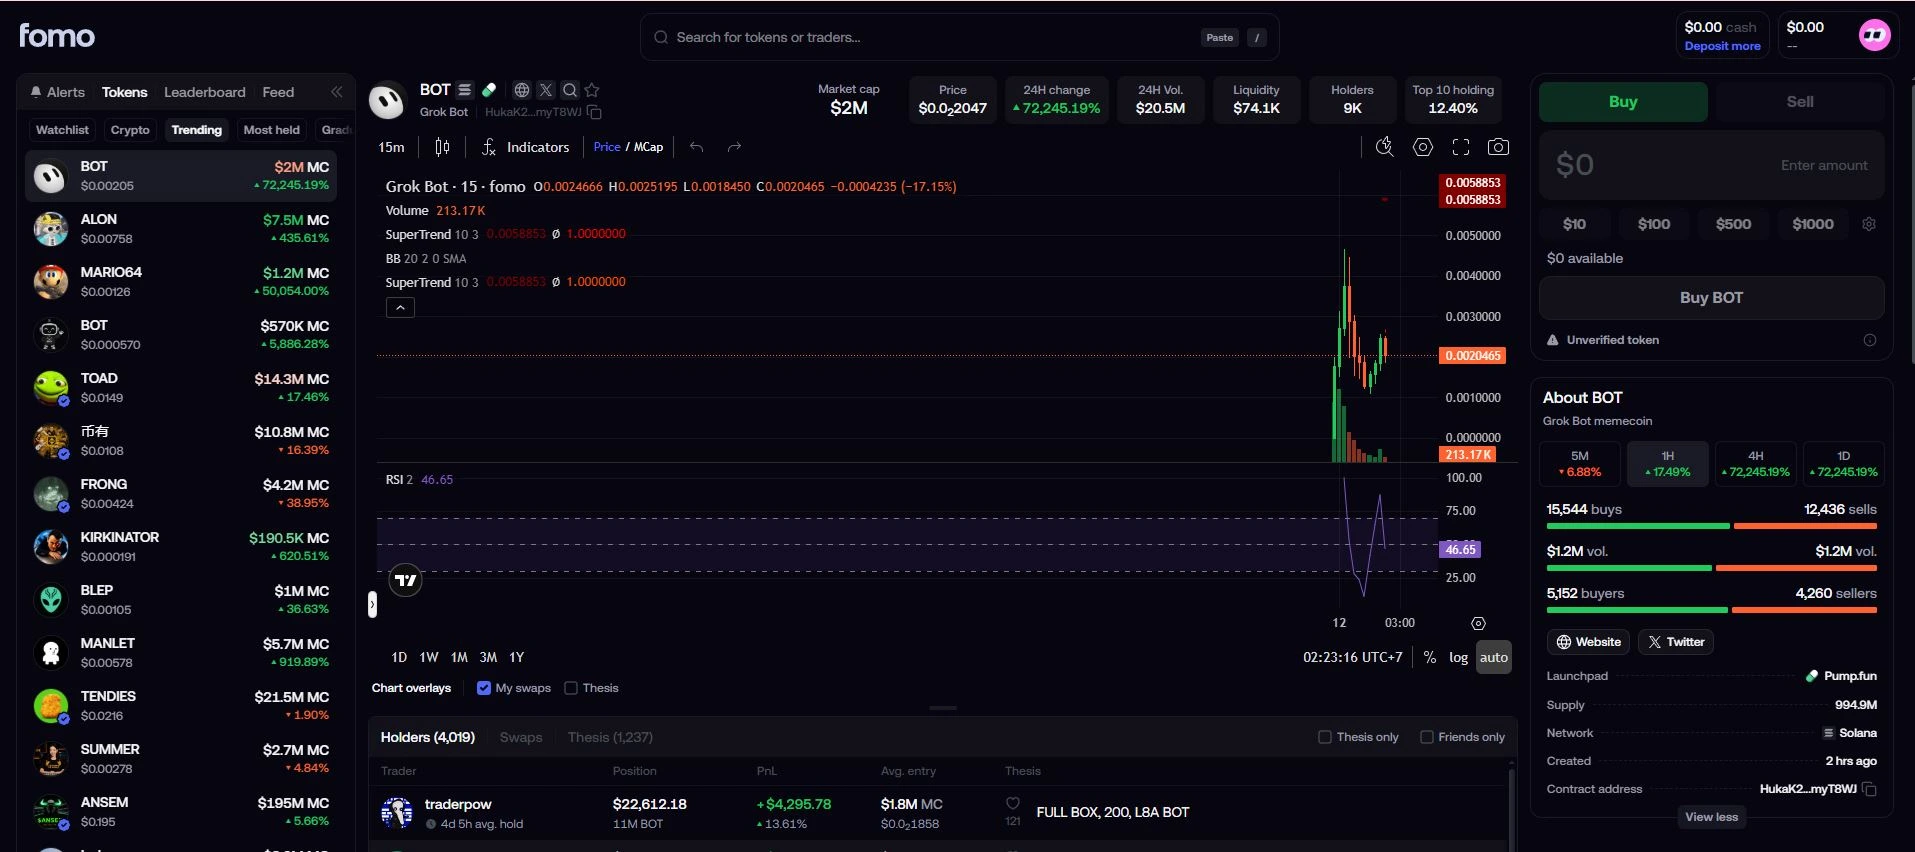Viewport: 1915px width, 852px height.
Task: Collapse details with View less
Action: (x=1711, y=817)
